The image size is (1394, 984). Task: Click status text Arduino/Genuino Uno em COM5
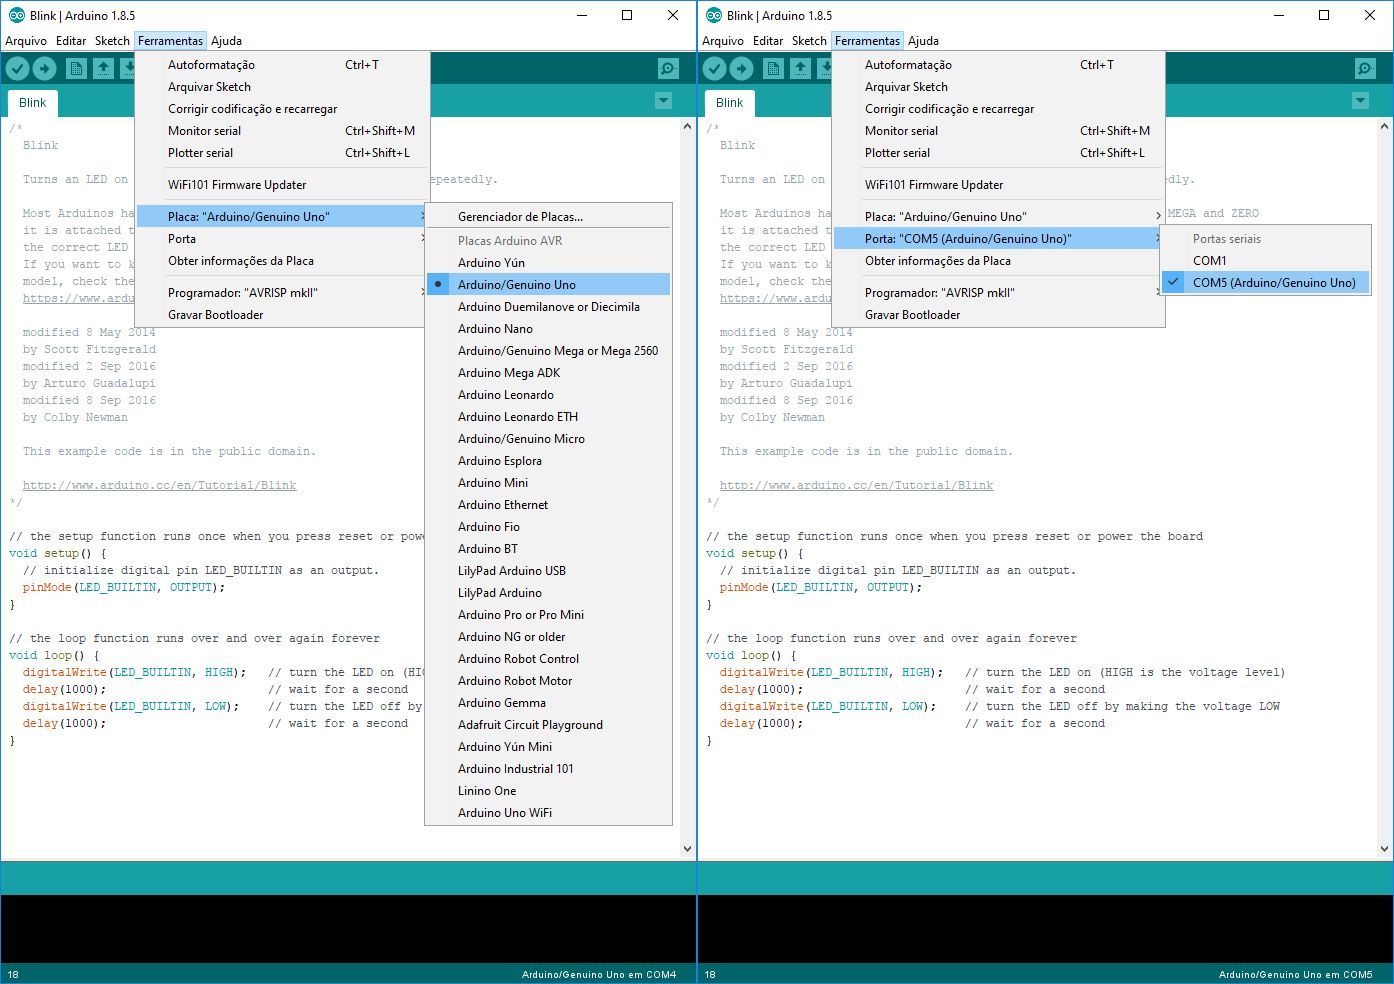tap(1296, 974)
